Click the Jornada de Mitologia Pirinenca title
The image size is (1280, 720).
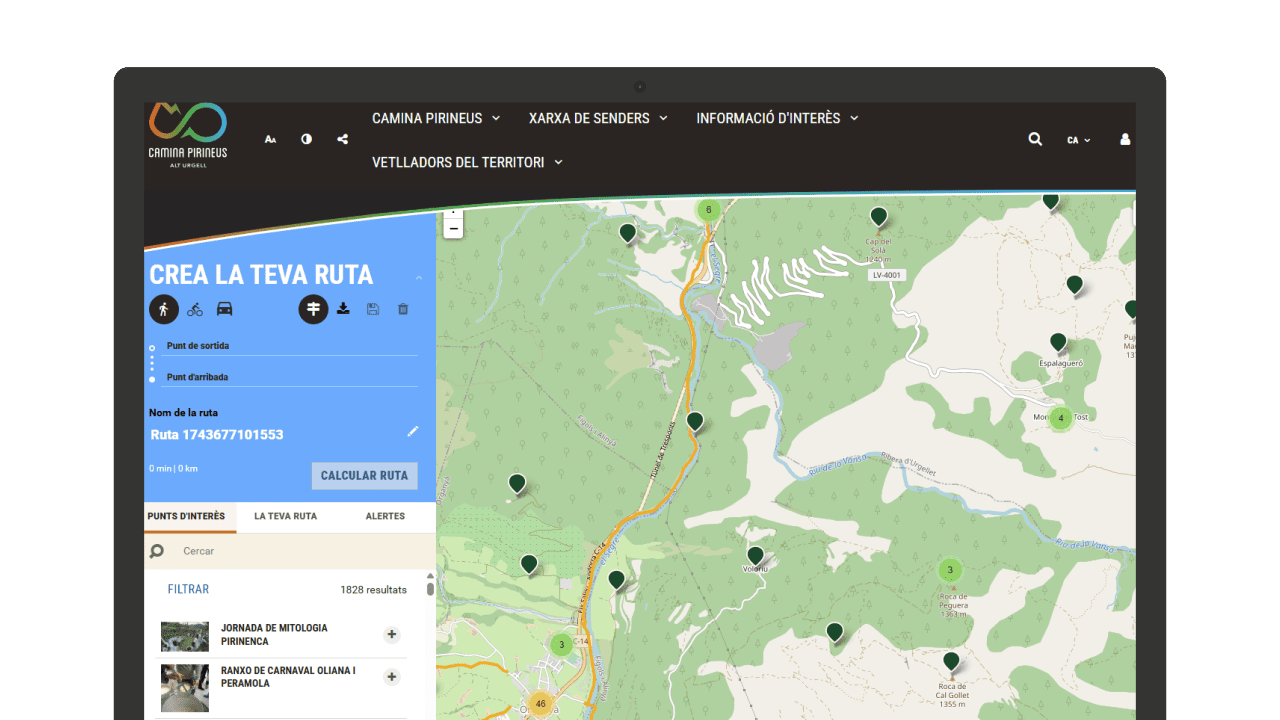click(x=274, y=635)
